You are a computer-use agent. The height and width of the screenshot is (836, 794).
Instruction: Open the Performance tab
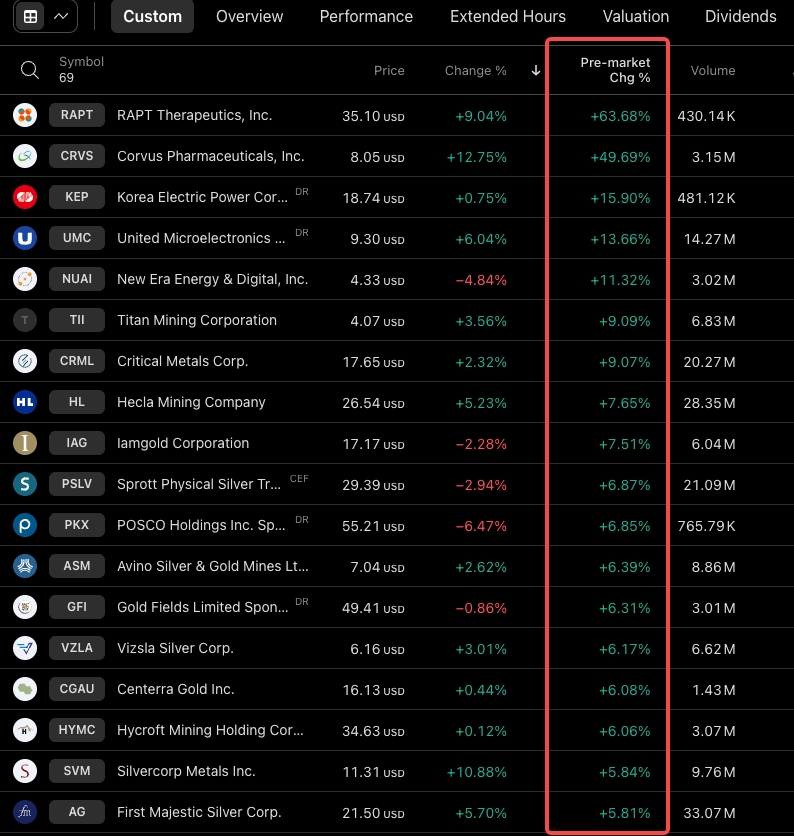(x=366, y=17)
